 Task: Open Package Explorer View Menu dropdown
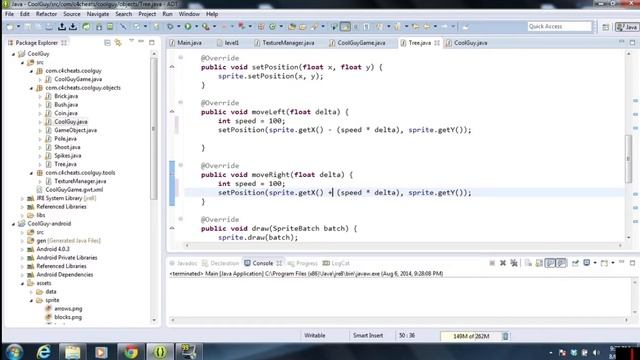131,41
